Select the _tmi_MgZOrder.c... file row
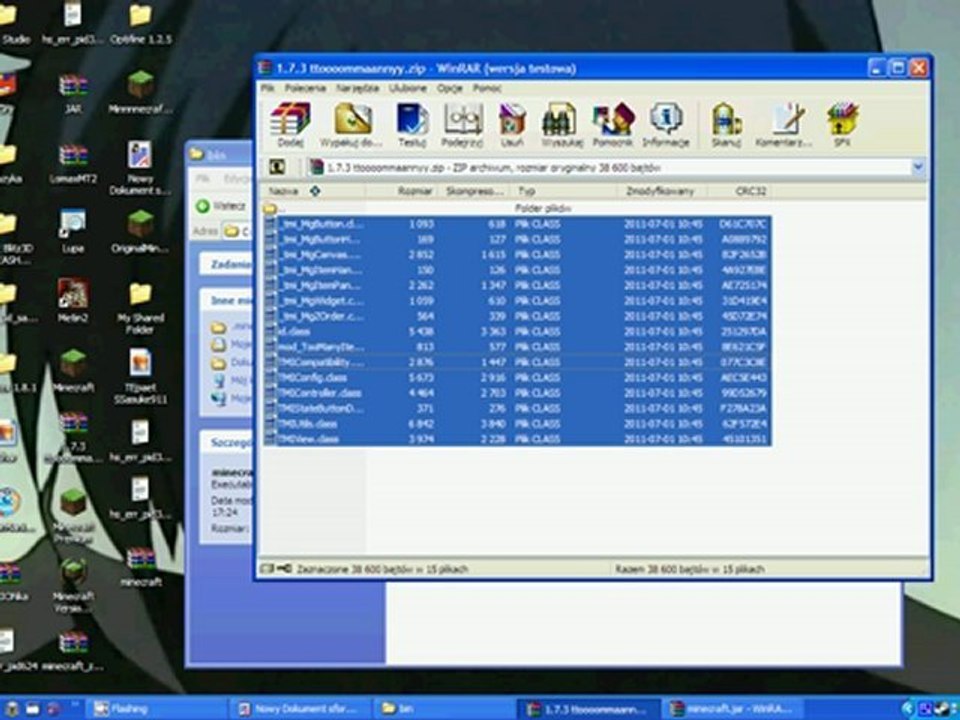This screenshot has height=720, width=960. click(517, 316)
